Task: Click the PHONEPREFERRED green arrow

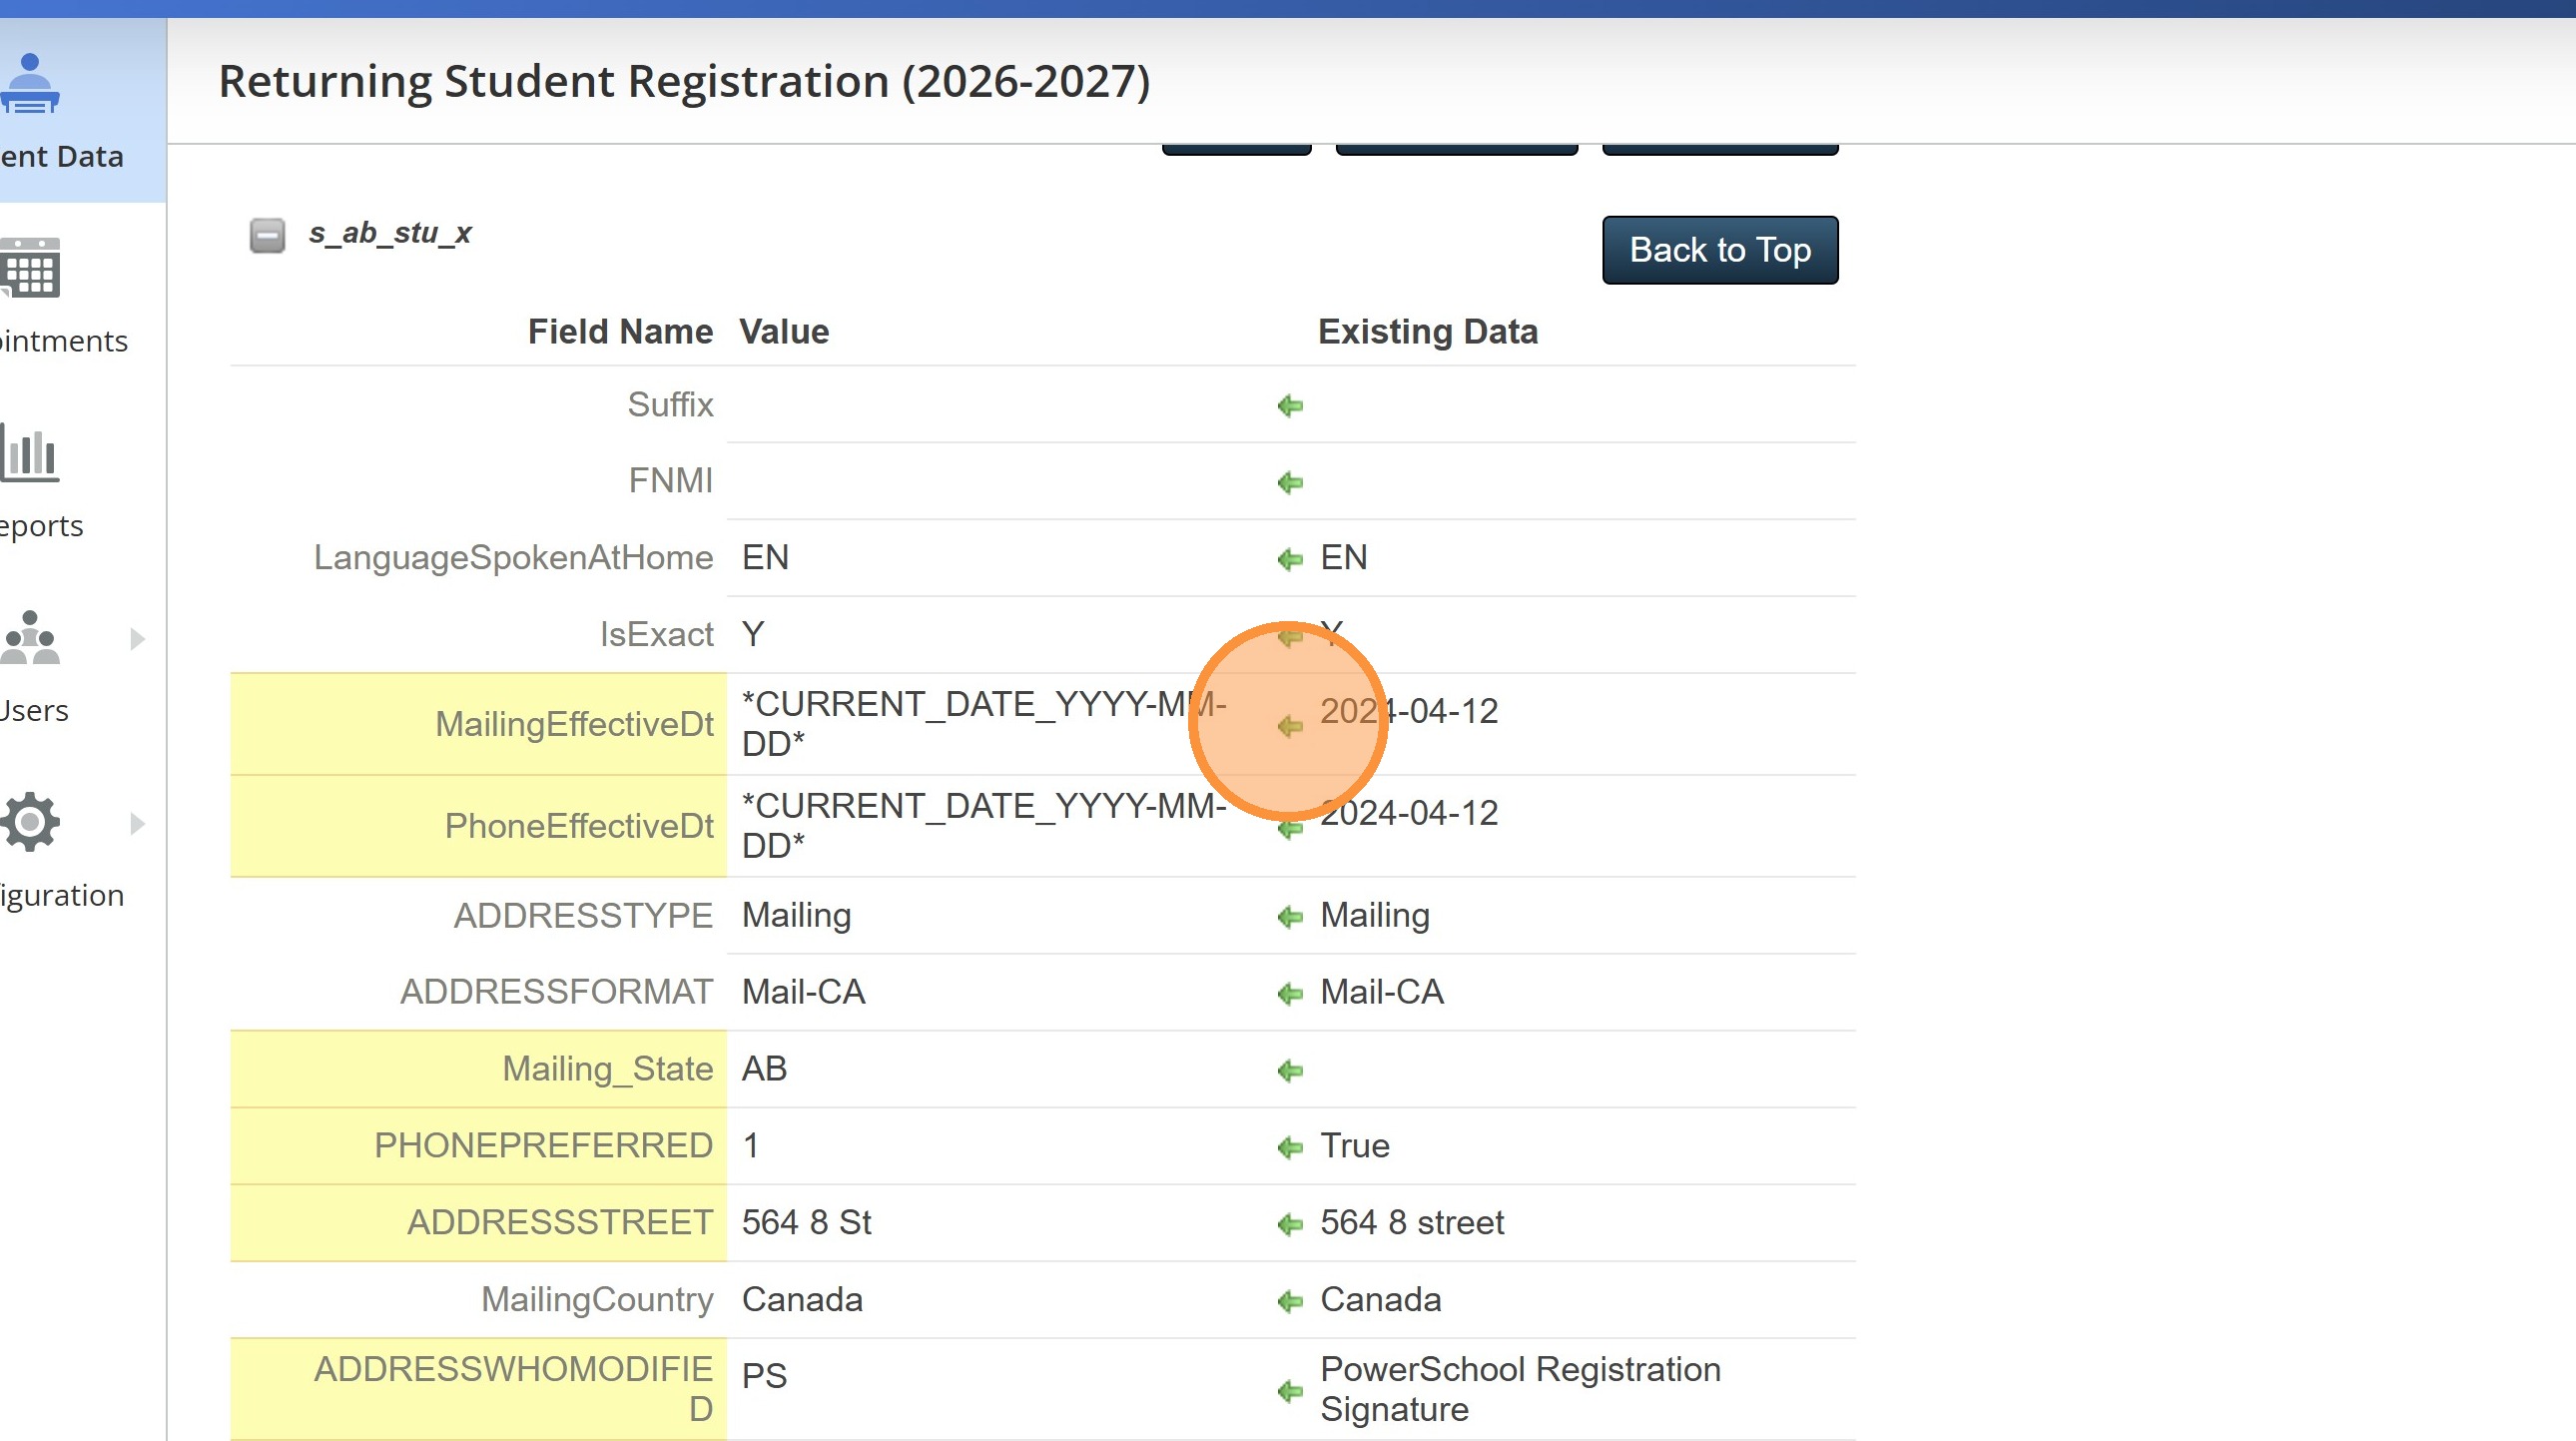Action: tap(1290, 1147)
